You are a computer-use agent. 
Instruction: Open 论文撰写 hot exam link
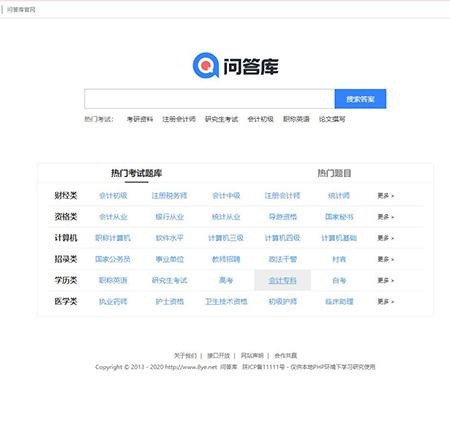point(332,119)
